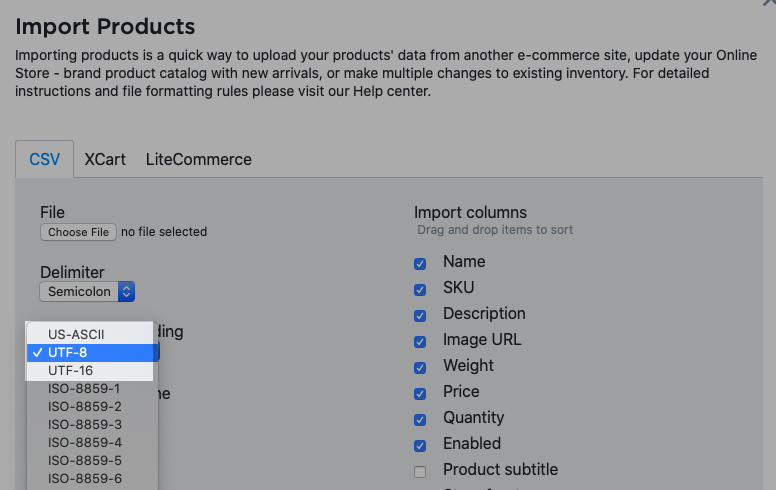776x490 pixels.
Task: Disable the Description column checkbox
Action: click(x=420, y=315)
